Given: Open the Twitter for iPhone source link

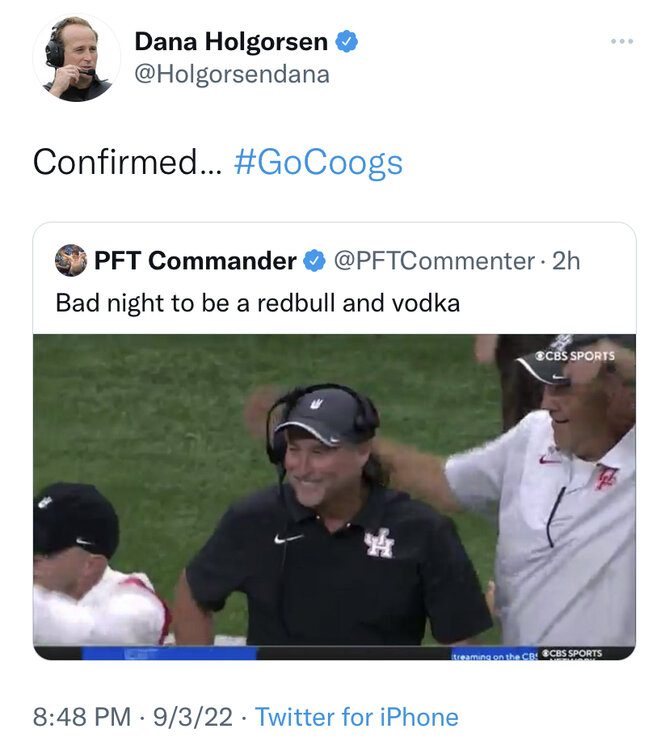Looking at the screenshot, I should pos(356,717).
